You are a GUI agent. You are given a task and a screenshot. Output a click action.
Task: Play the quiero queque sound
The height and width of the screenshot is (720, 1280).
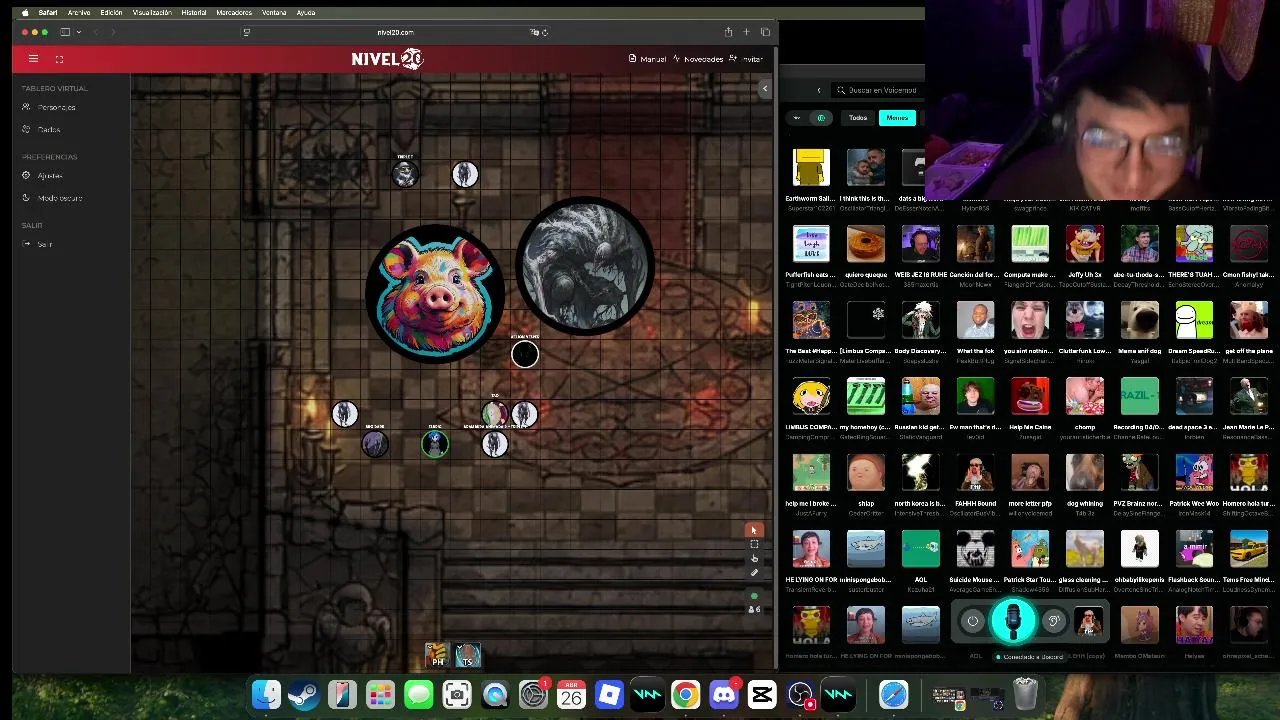point(866,244)
